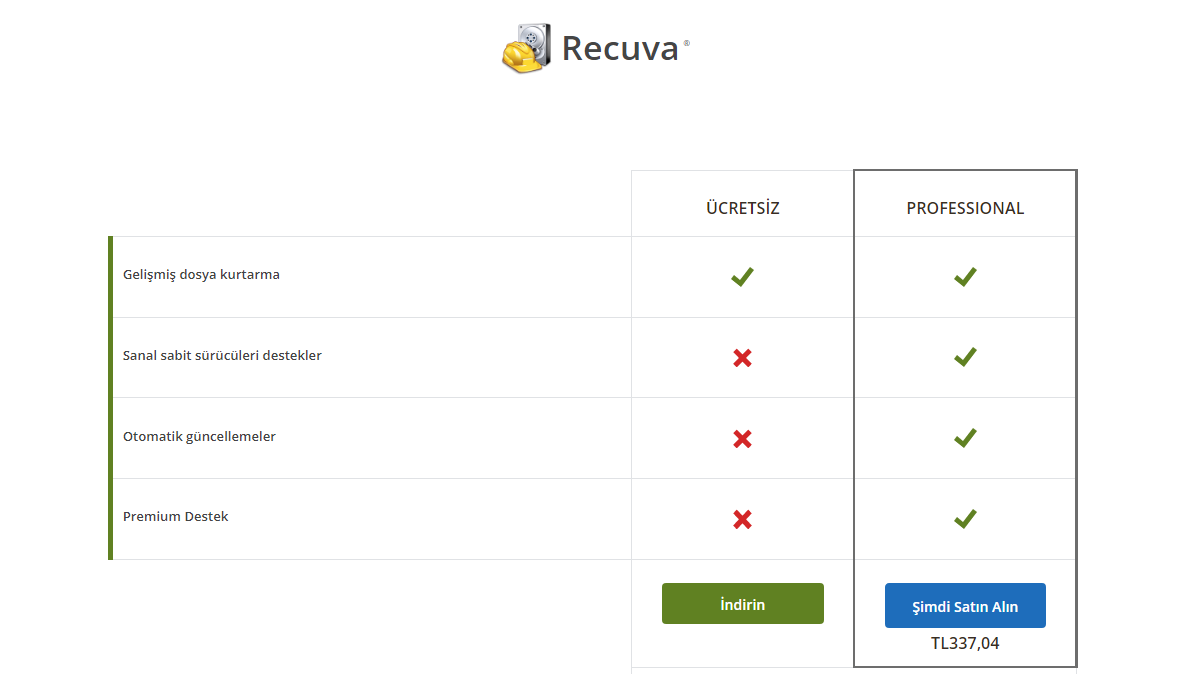Click the Professional checkmark for Premium Destek
The height and width of the screenshot is (674, 1182).
965,519
